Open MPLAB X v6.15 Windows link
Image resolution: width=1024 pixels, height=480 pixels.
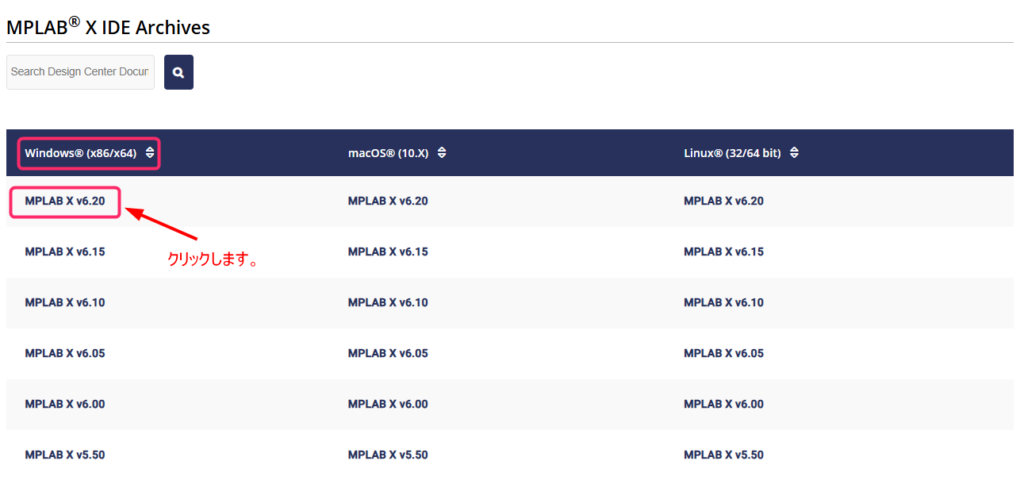click(65, 252)
